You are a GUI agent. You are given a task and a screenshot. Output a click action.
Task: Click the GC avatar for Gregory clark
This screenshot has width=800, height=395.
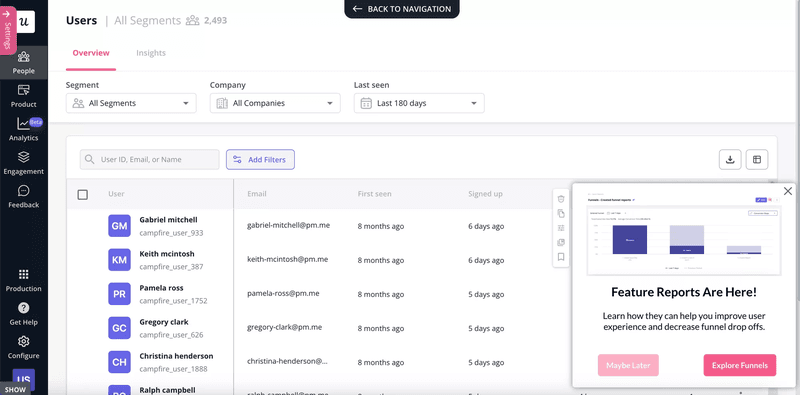119,328
